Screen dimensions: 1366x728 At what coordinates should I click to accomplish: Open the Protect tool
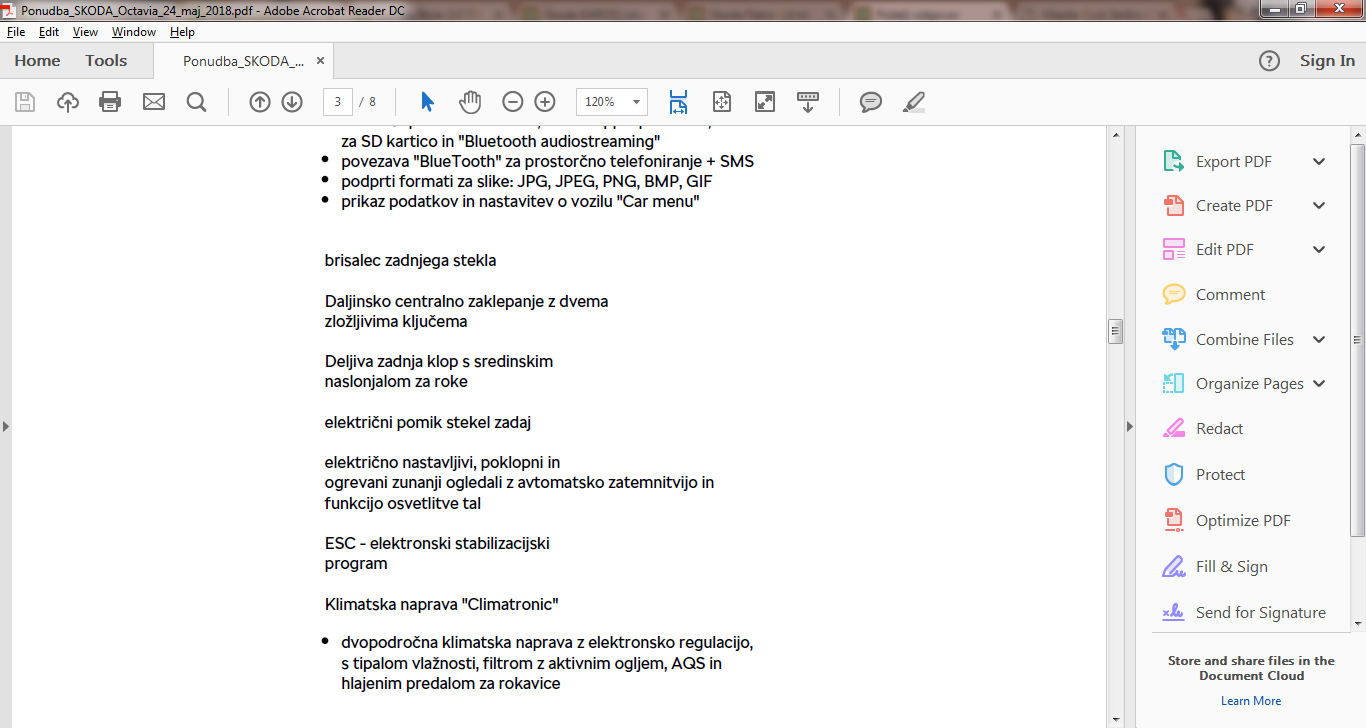(x=1220, y=475)
